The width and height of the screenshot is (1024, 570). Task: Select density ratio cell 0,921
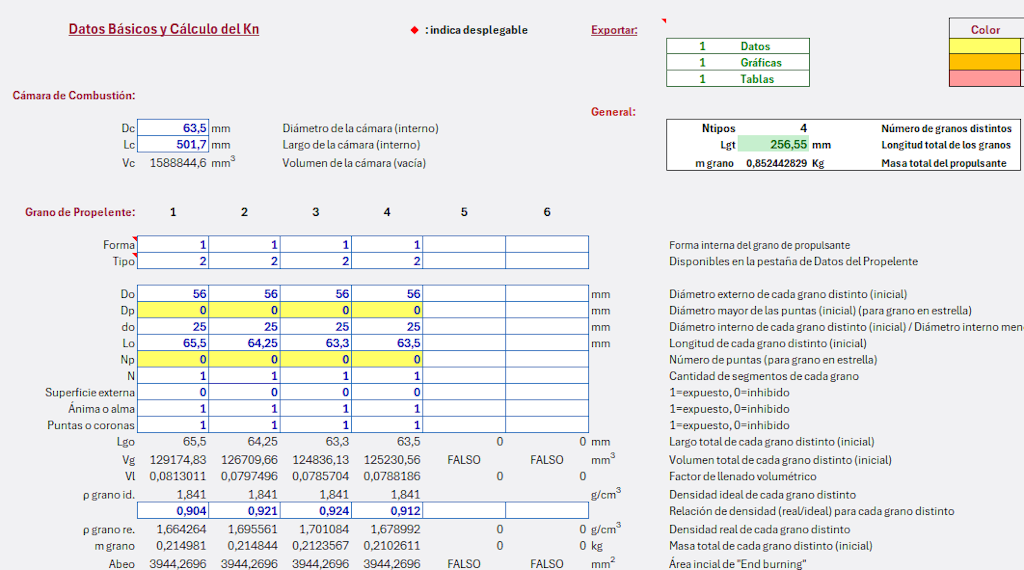pyautogui.click(x=244, y=511)
